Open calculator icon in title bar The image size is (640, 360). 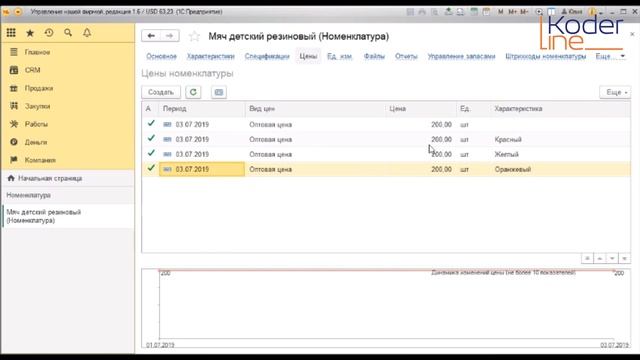coord(474,12)
